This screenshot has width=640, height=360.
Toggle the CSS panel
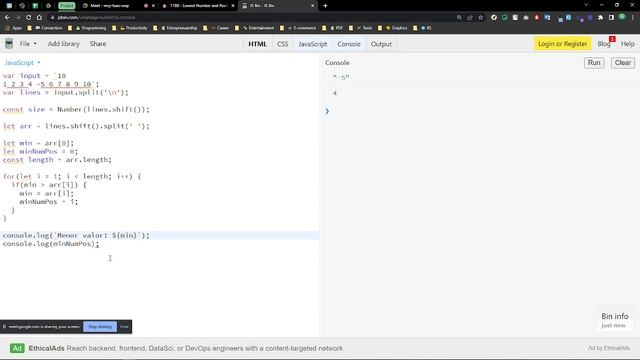(x=282, y=44)
